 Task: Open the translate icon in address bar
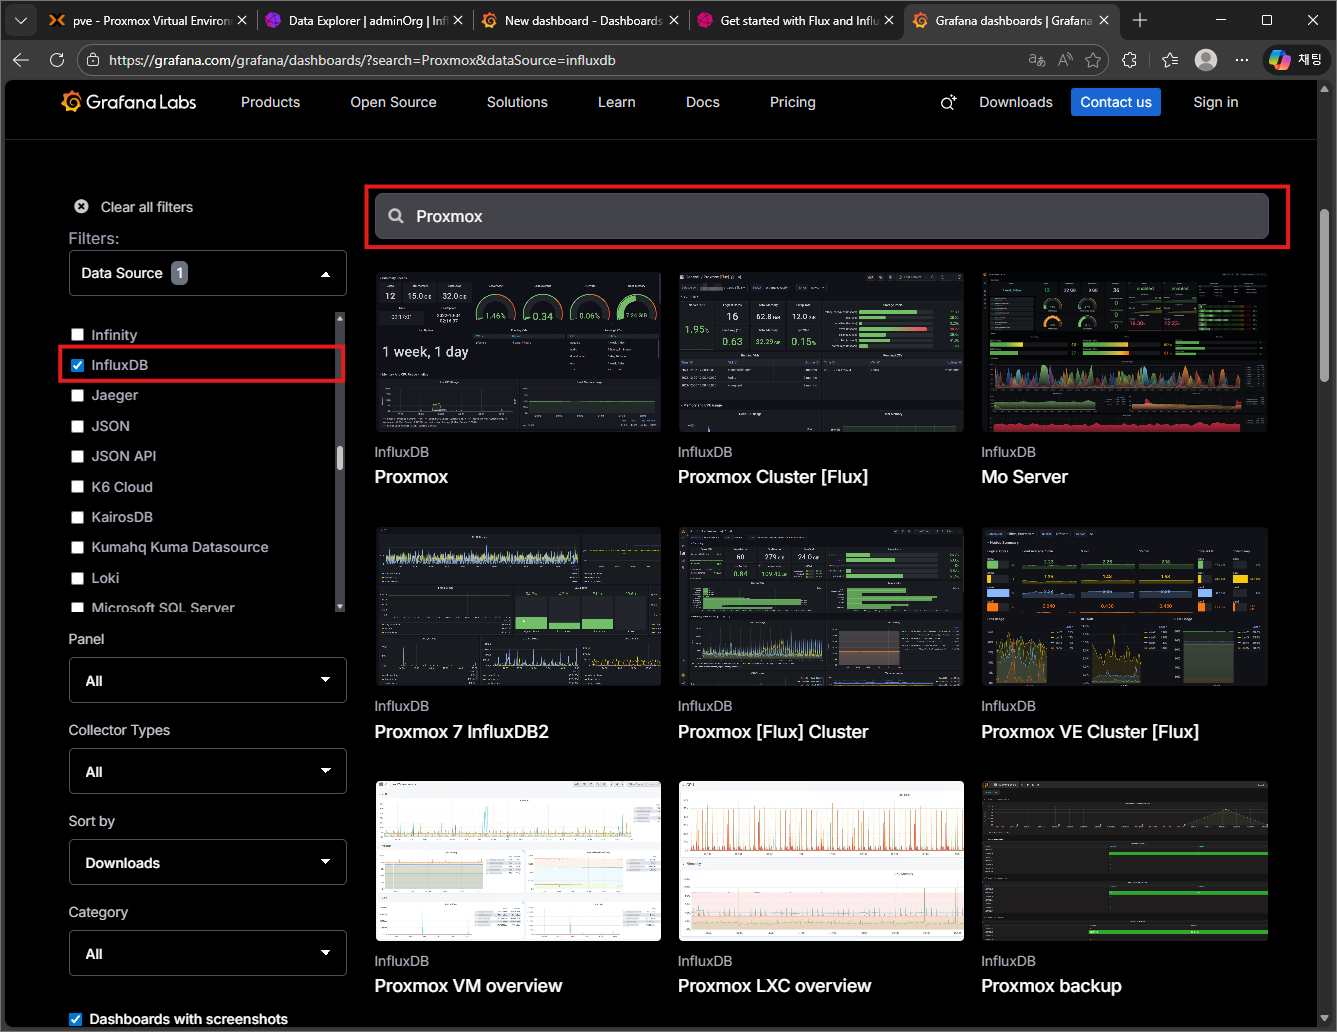1037,60
